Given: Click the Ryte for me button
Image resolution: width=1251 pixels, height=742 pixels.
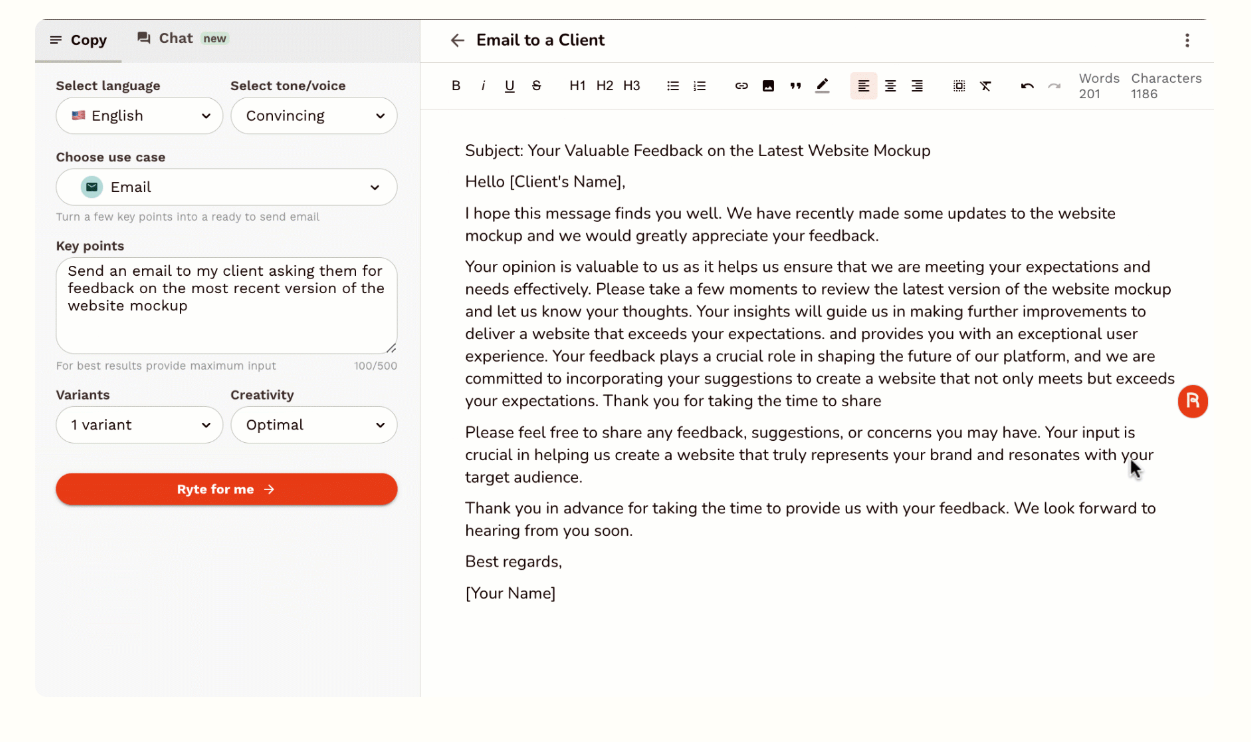Looking at the screenshot, I should [x=226, y=489].
